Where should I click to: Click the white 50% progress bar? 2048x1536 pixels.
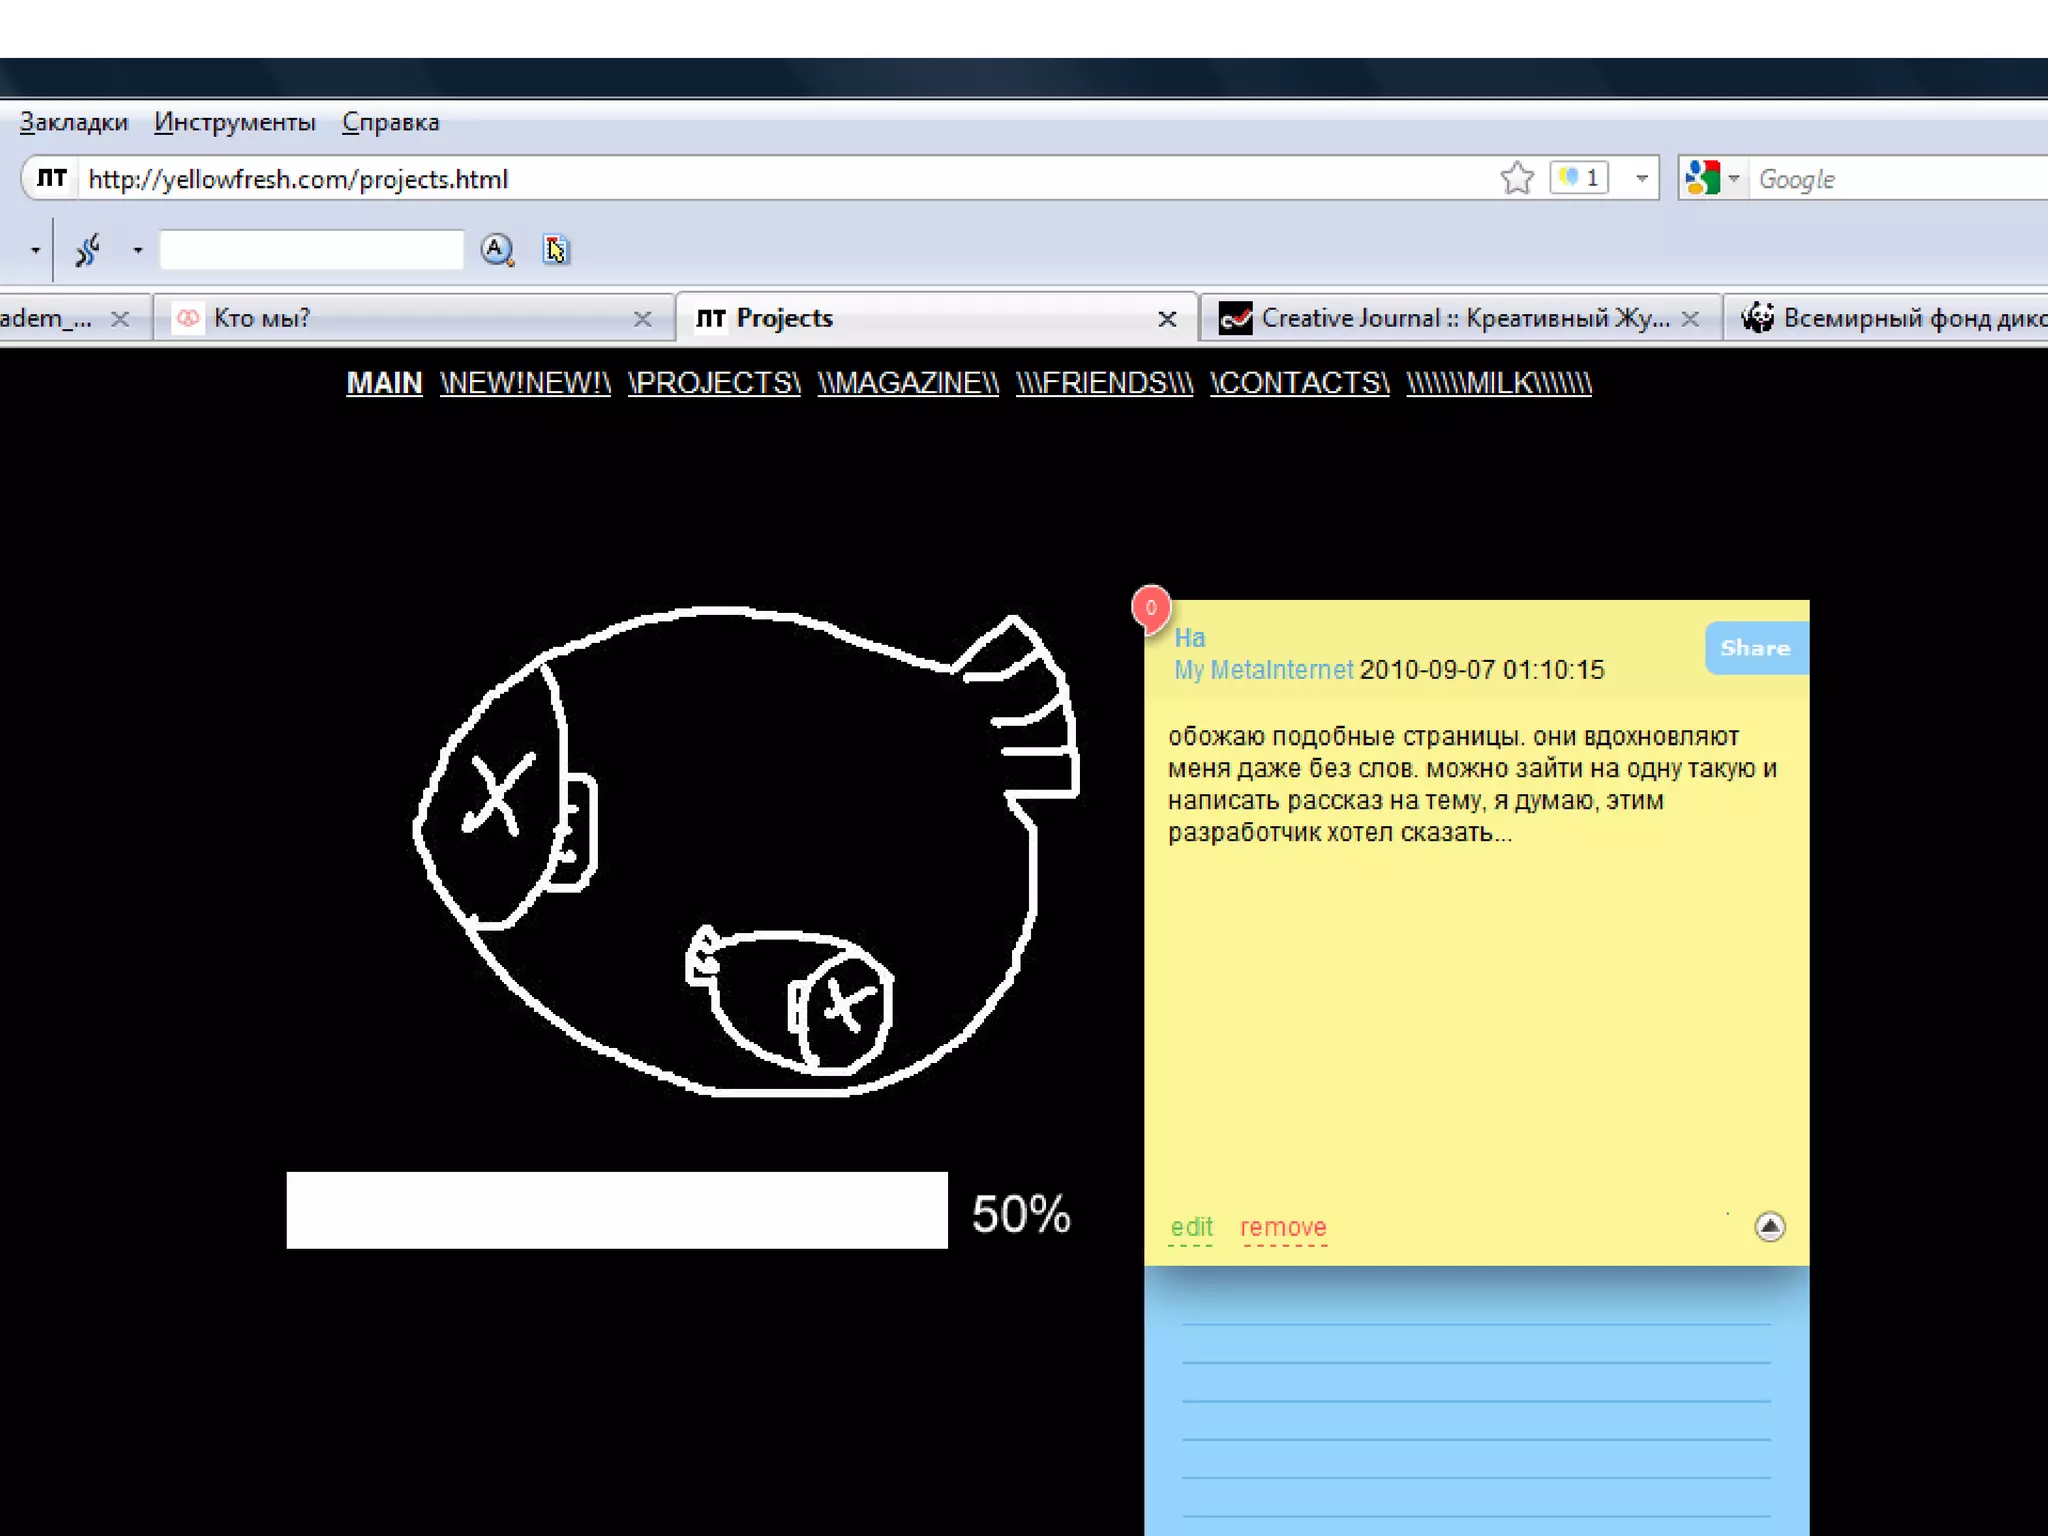pos(617,1210)
